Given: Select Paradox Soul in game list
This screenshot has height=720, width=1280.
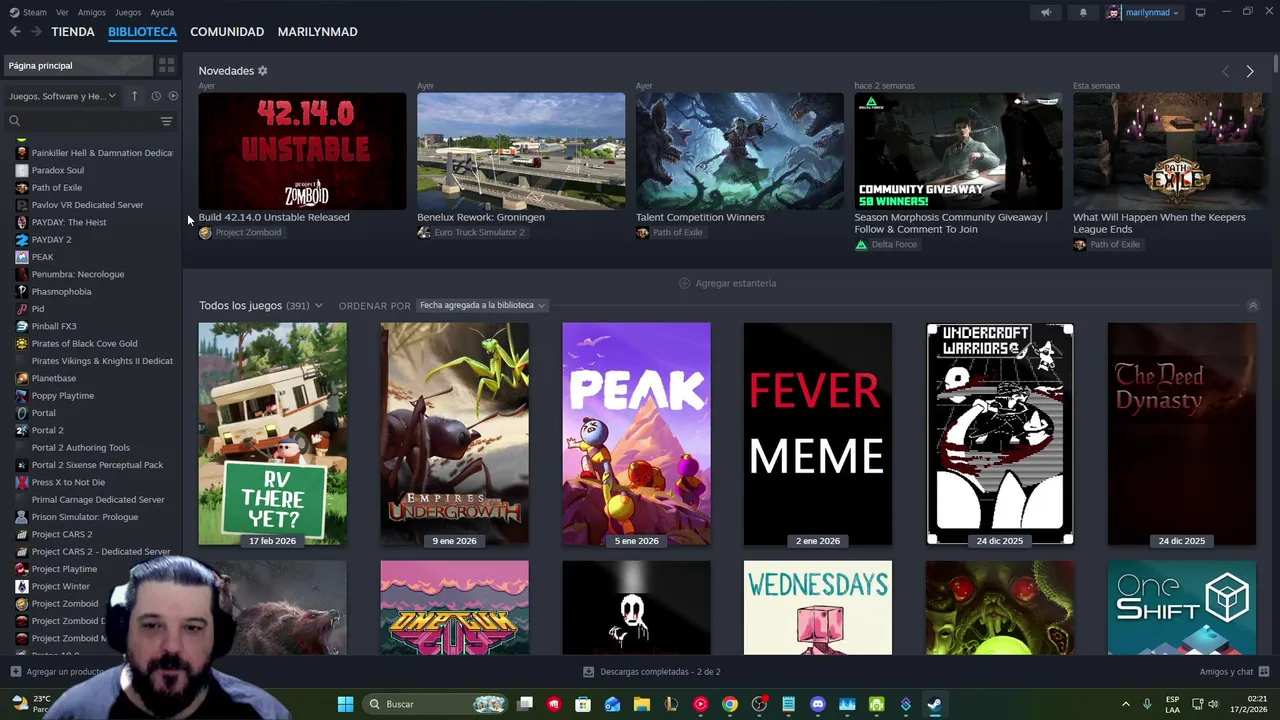Looking at the screenshot, I should pos(57,170).
